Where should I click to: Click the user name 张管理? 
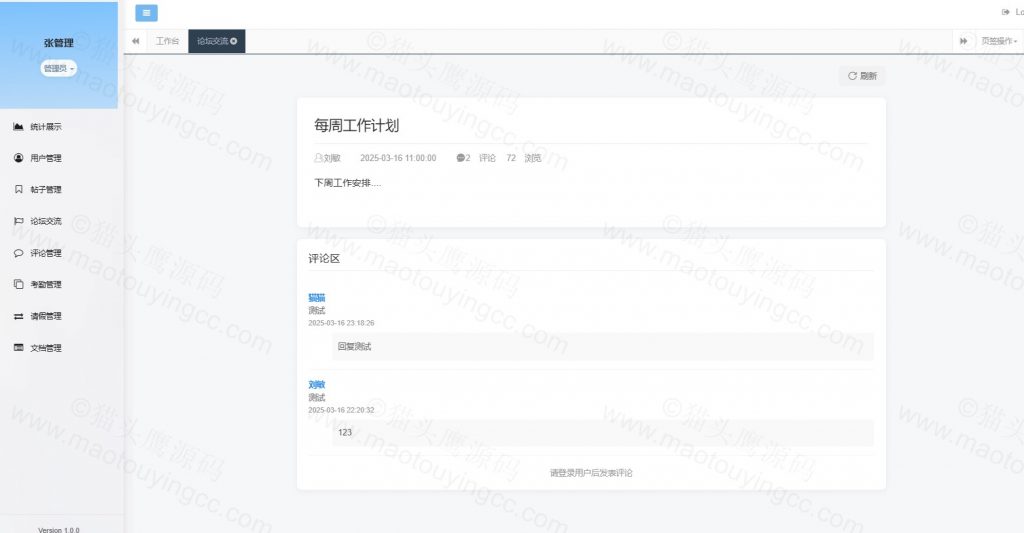click(x=59, y=43)
